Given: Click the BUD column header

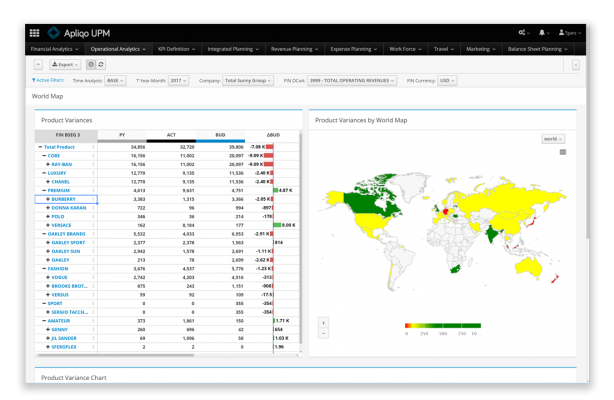Looking at the screenshot, I should click(220, 135).
